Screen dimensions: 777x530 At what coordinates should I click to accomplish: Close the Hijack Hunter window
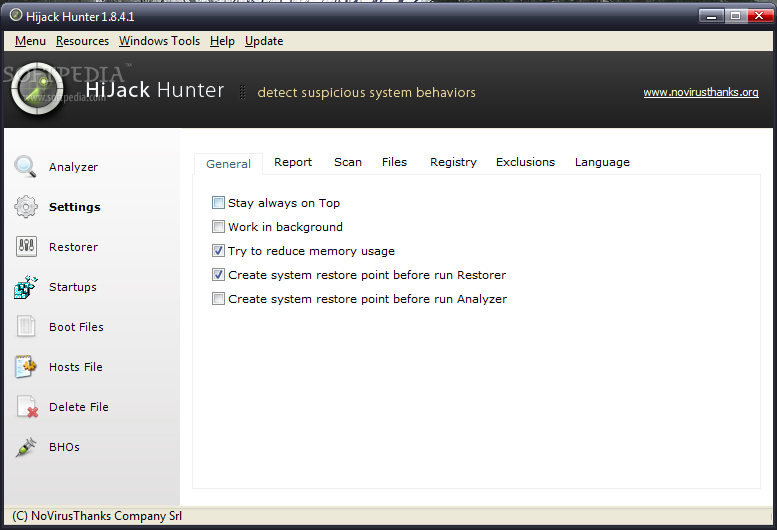tap(759, 16)
